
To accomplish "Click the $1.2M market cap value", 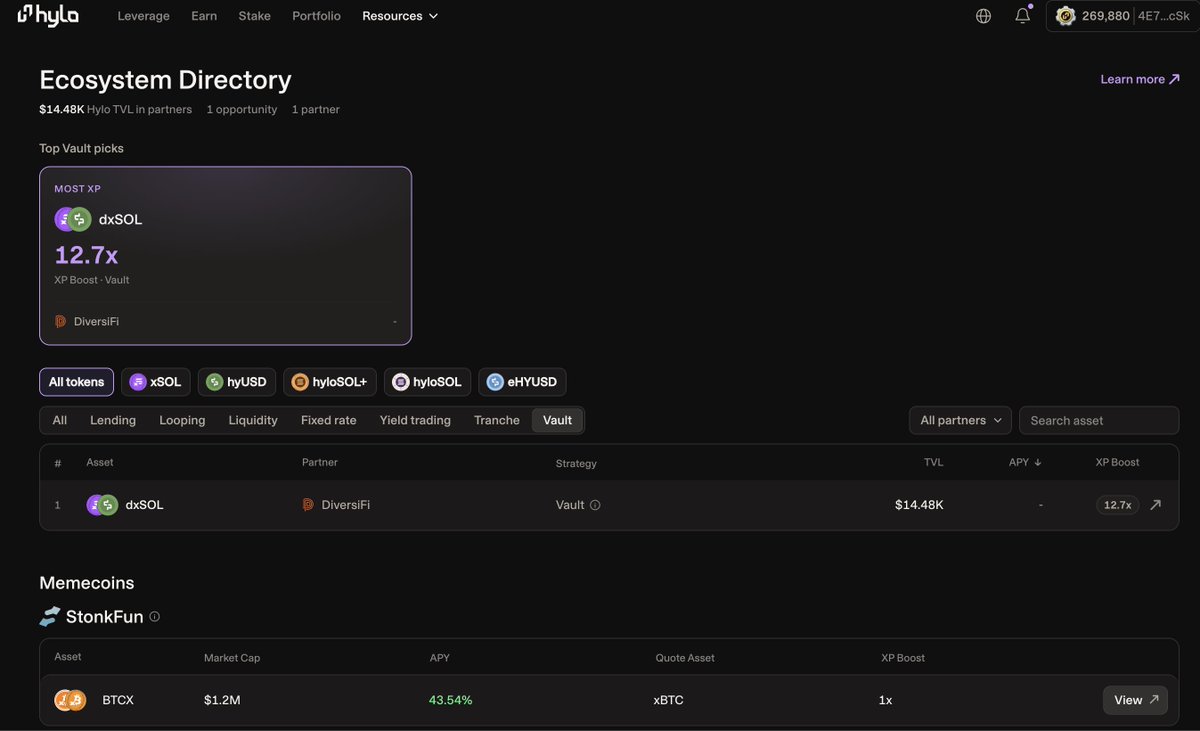I will click(222, 700).
